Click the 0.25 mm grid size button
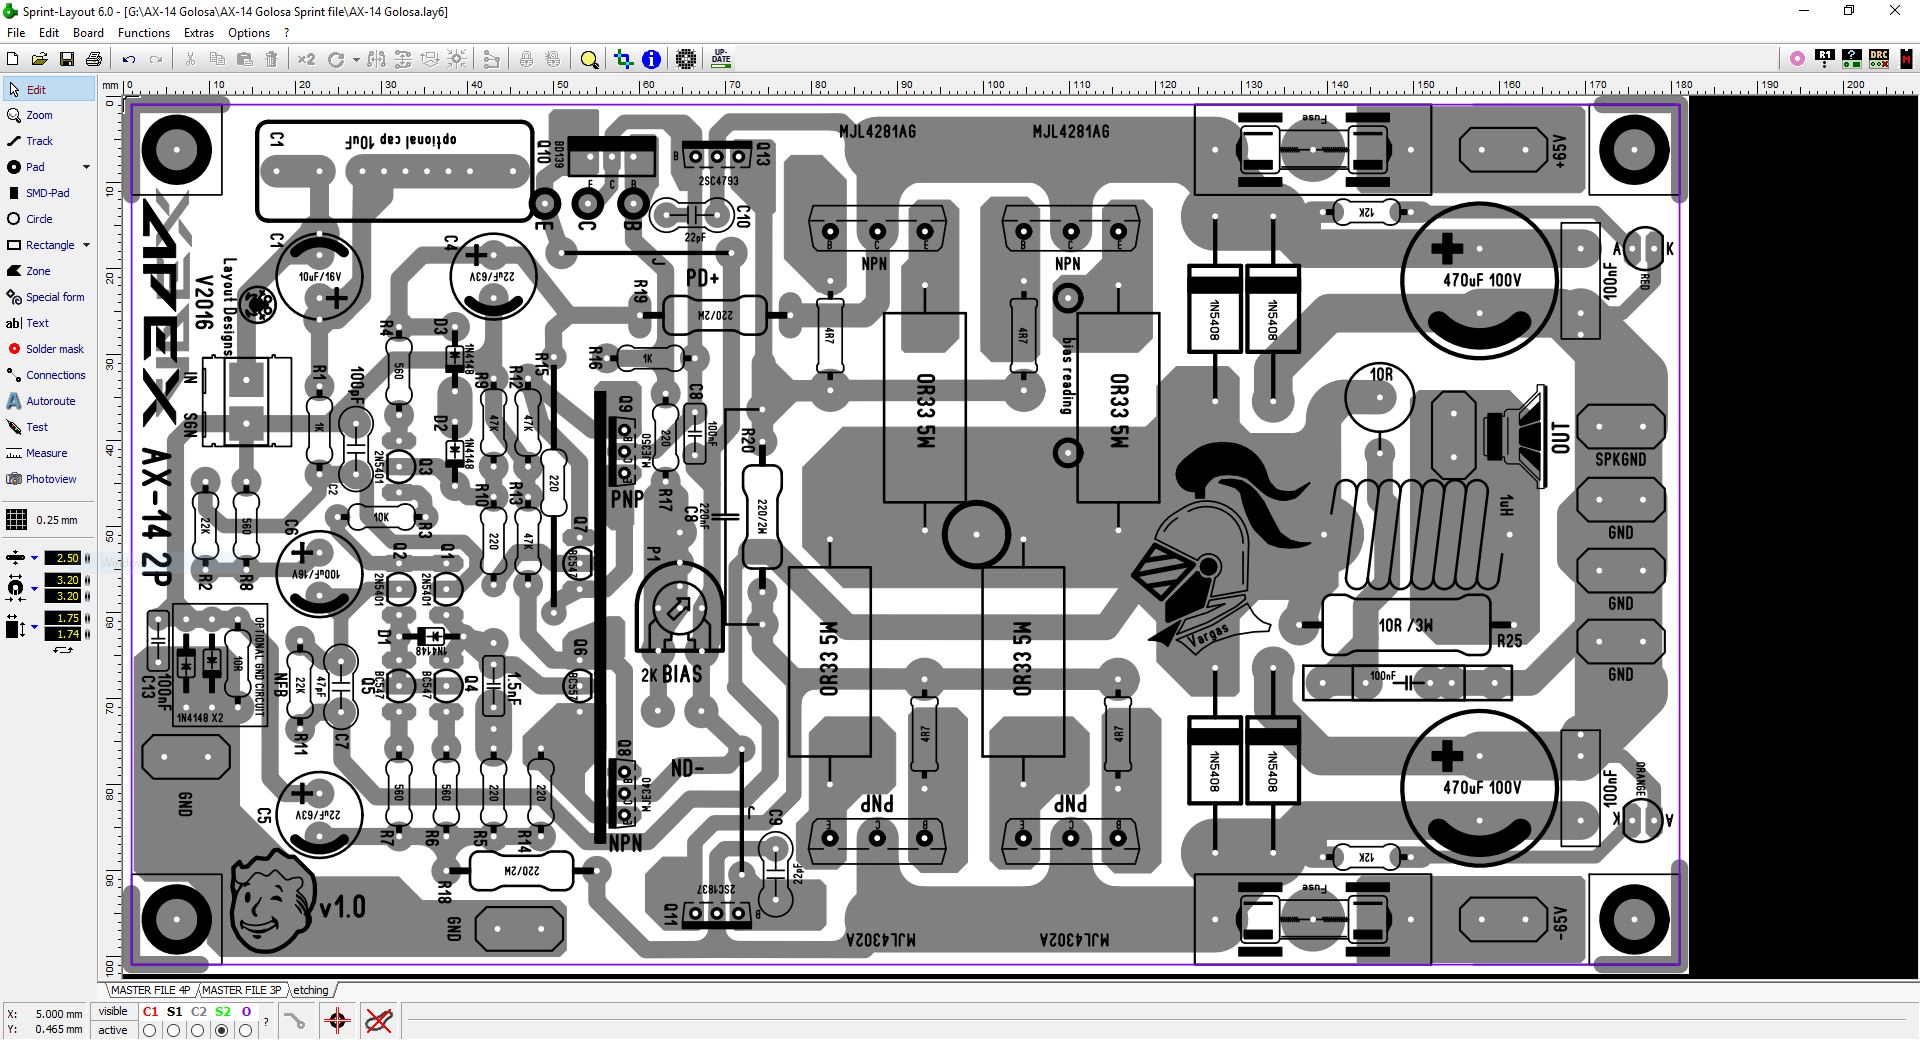This screenshot has width=1920, height=1040. pos(48,520)
